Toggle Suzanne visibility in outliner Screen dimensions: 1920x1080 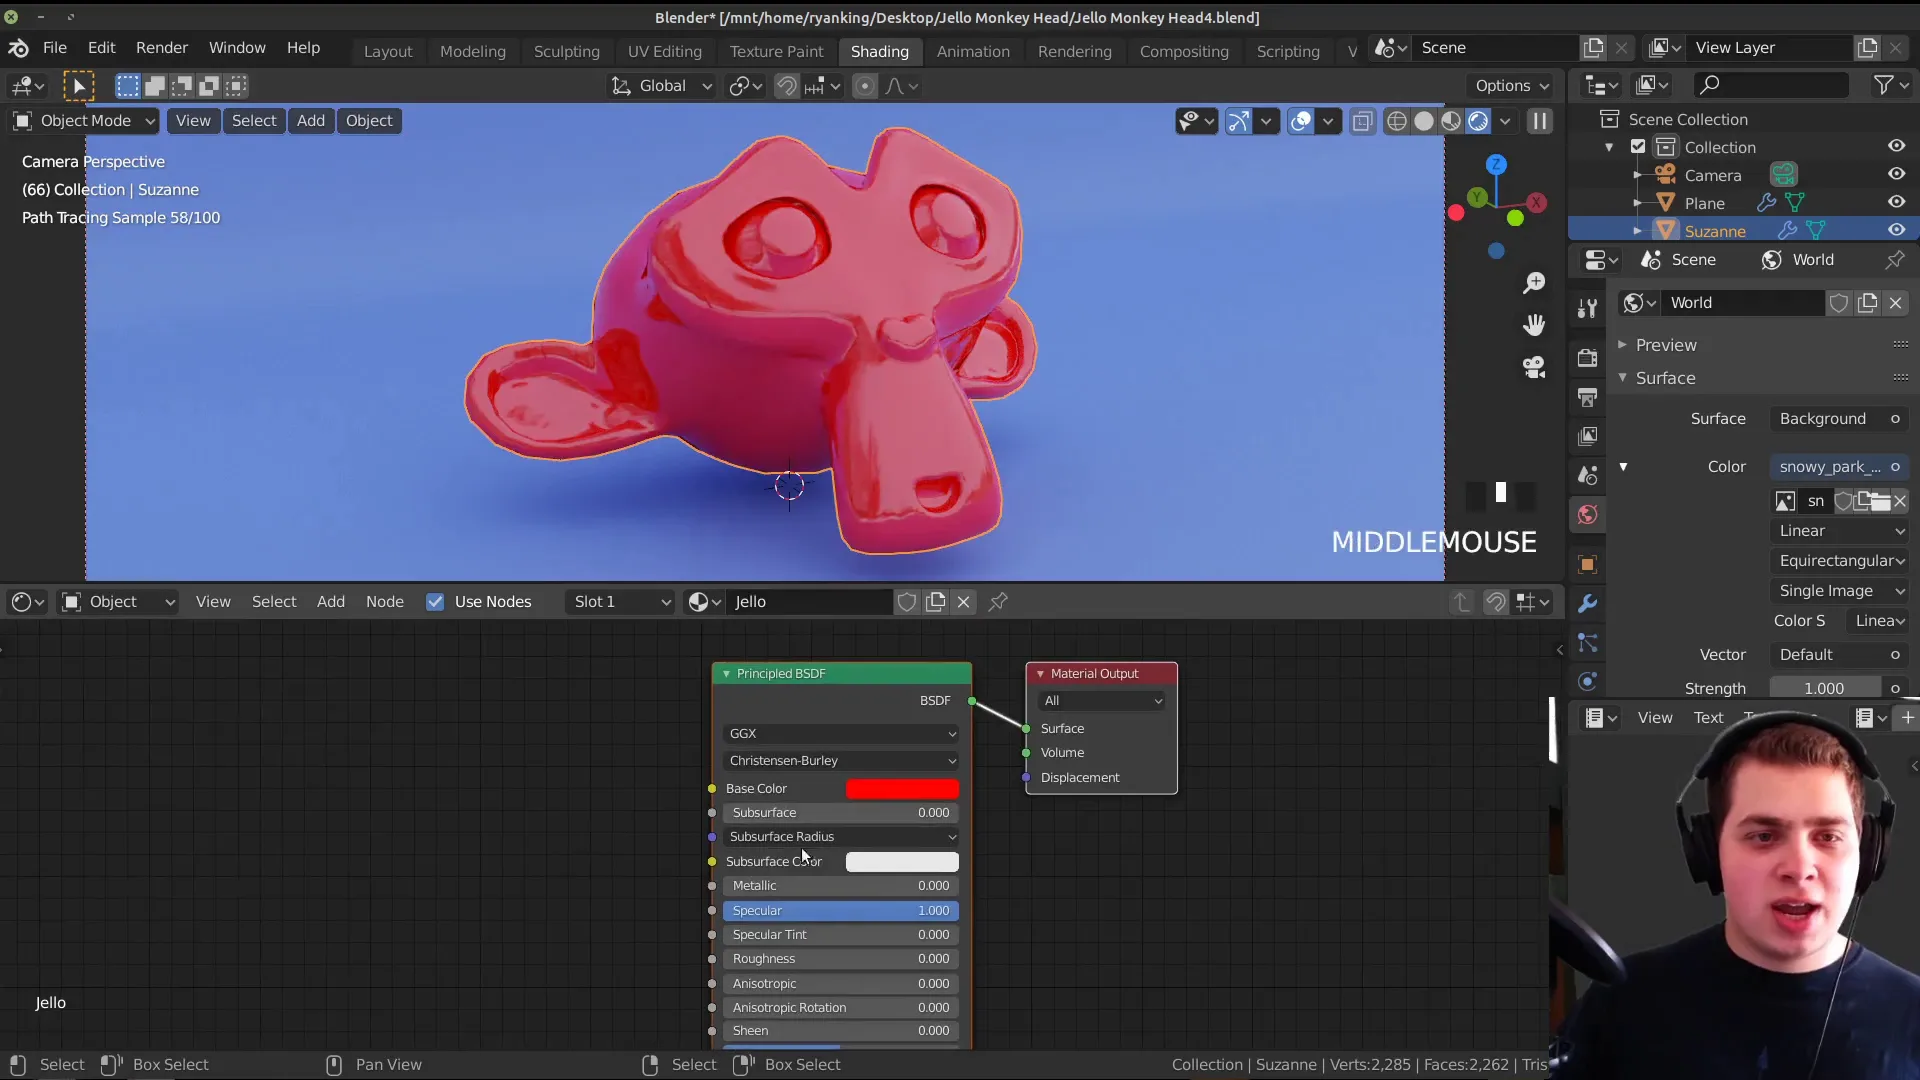click(1896, 231)
